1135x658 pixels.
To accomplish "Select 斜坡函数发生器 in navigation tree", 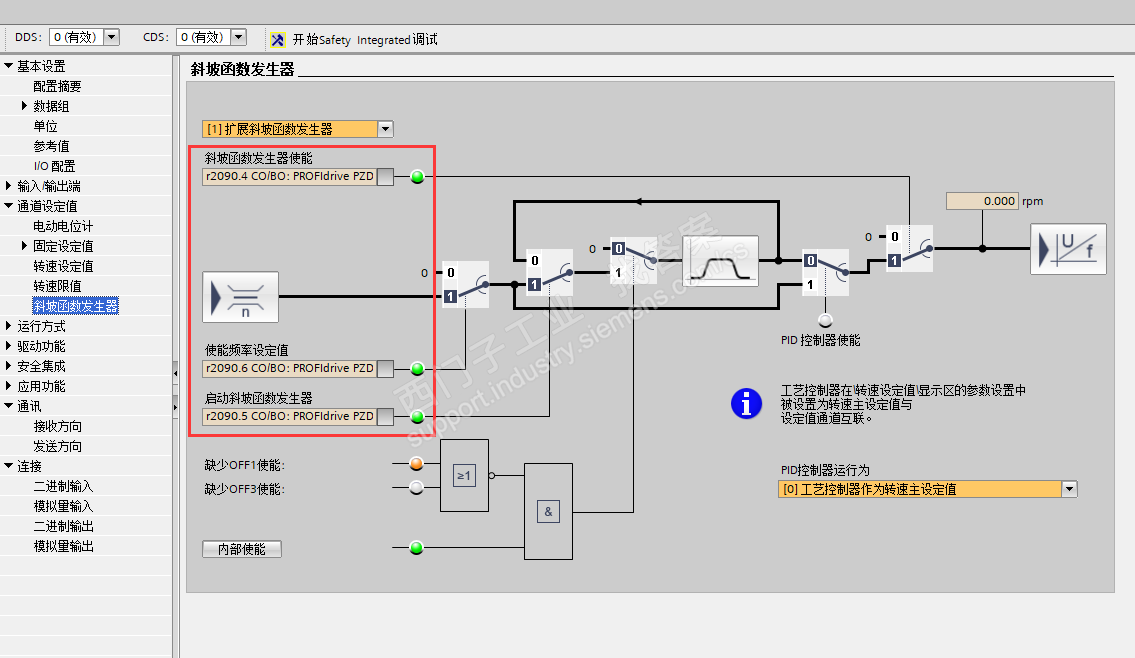I will pyautogui.click(x=75, y=306).
